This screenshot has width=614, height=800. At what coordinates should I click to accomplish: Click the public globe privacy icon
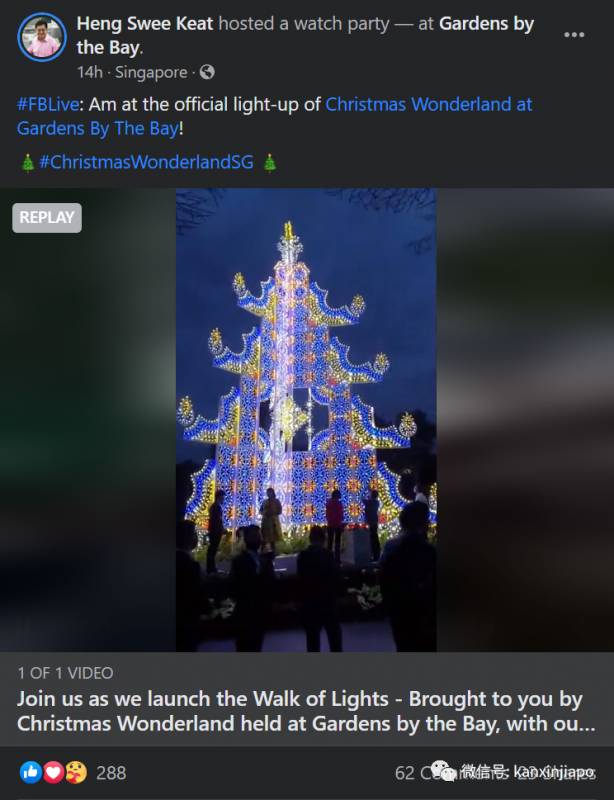pos(207,72)
